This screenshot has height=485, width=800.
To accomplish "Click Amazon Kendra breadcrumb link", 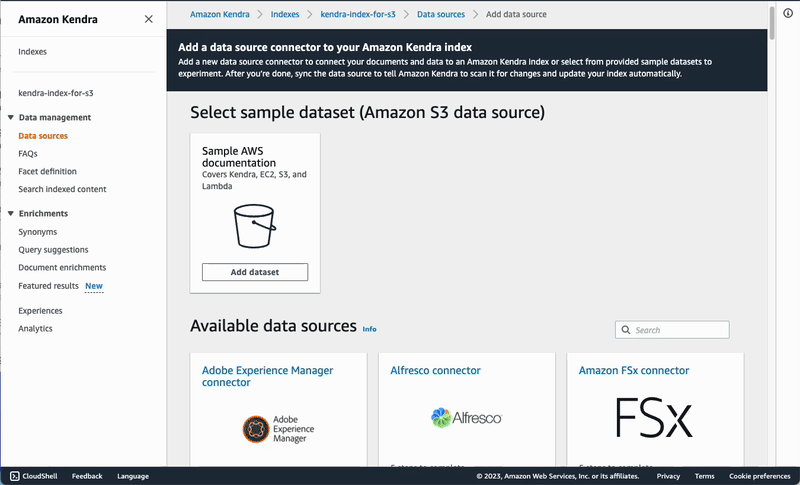I will tap(220, 14).
